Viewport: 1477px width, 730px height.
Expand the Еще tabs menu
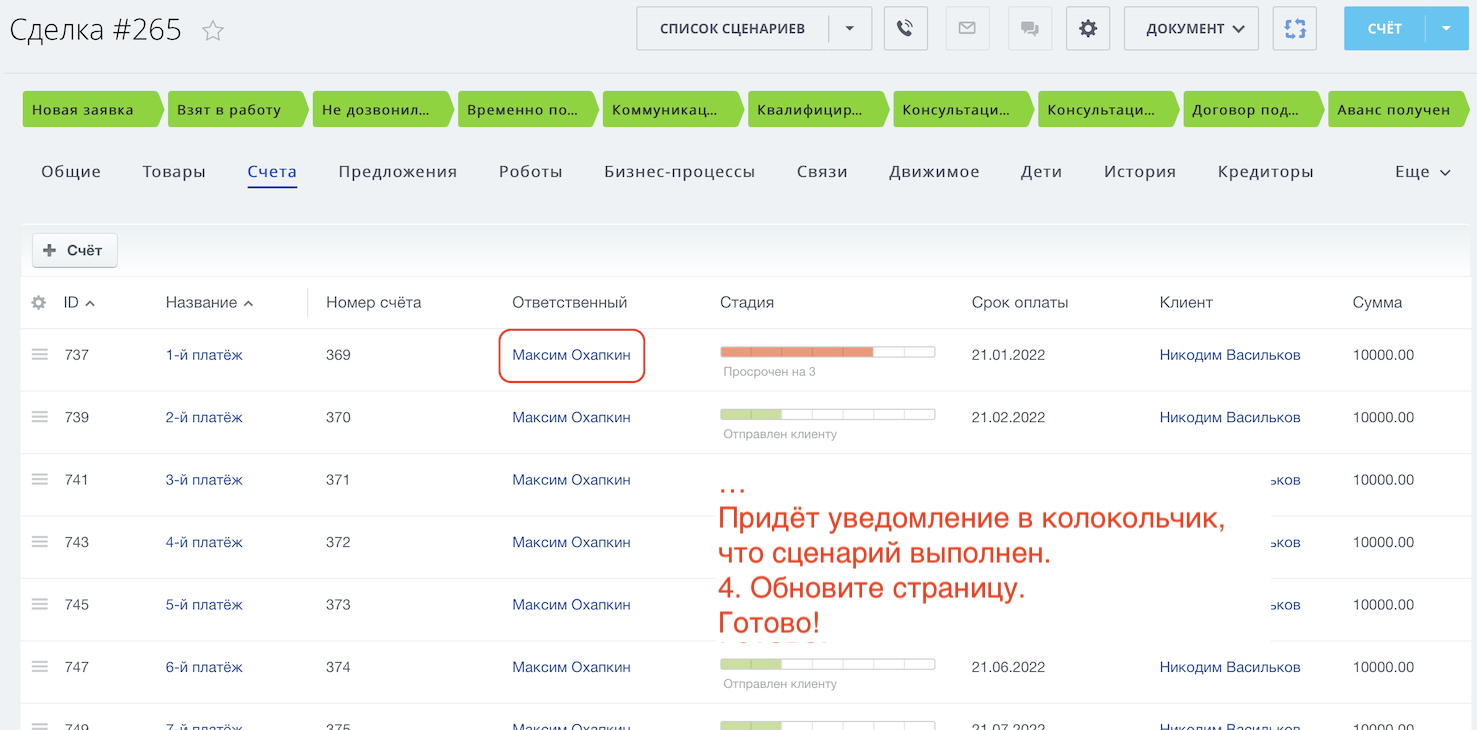(1422, 172)
